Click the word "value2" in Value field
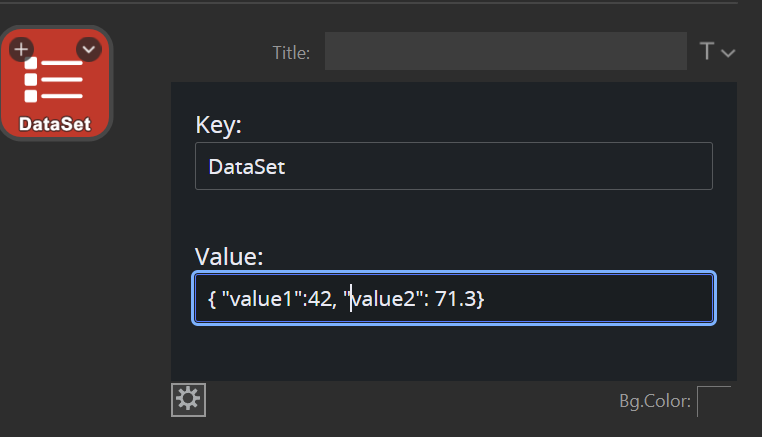The width and height of the screenshot is (762, 437). tap(384, 298)
